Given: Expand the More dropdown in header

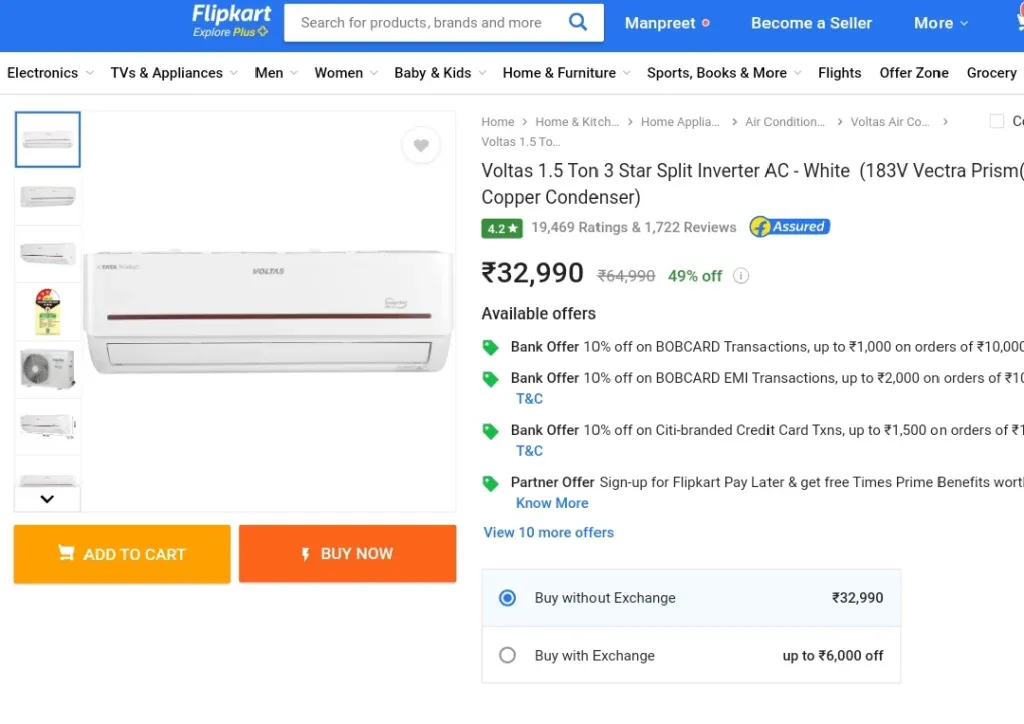Looking at the screenshot, I should (x=940, y=23).
